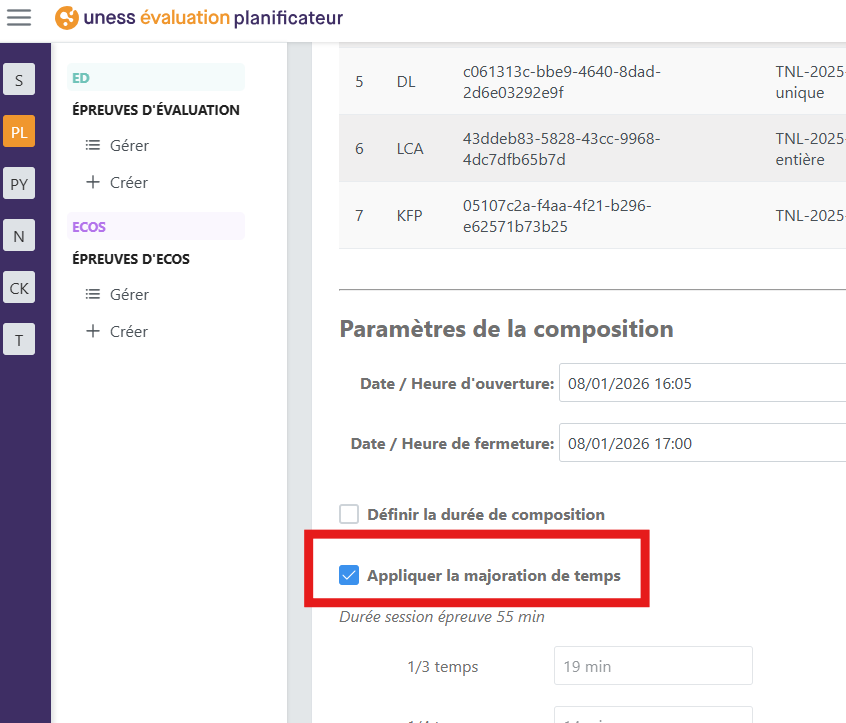
Task: Open the CK sidebar module
Action: click(19, 288)
